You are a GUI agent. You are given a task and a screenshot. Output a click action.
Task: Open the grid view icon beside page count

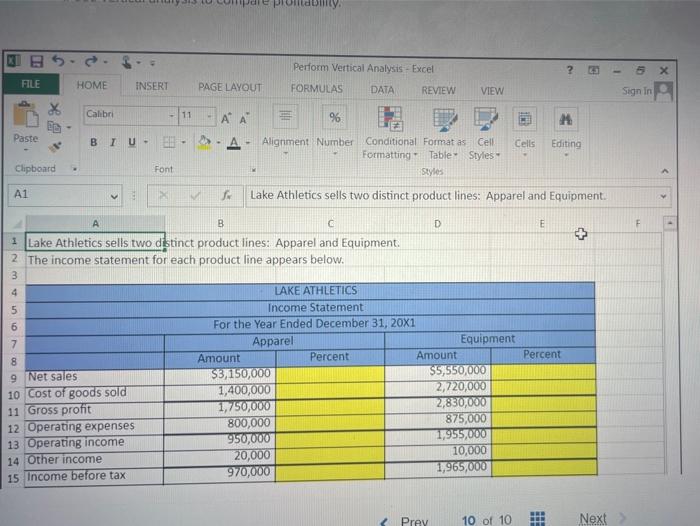click(538, 518)
